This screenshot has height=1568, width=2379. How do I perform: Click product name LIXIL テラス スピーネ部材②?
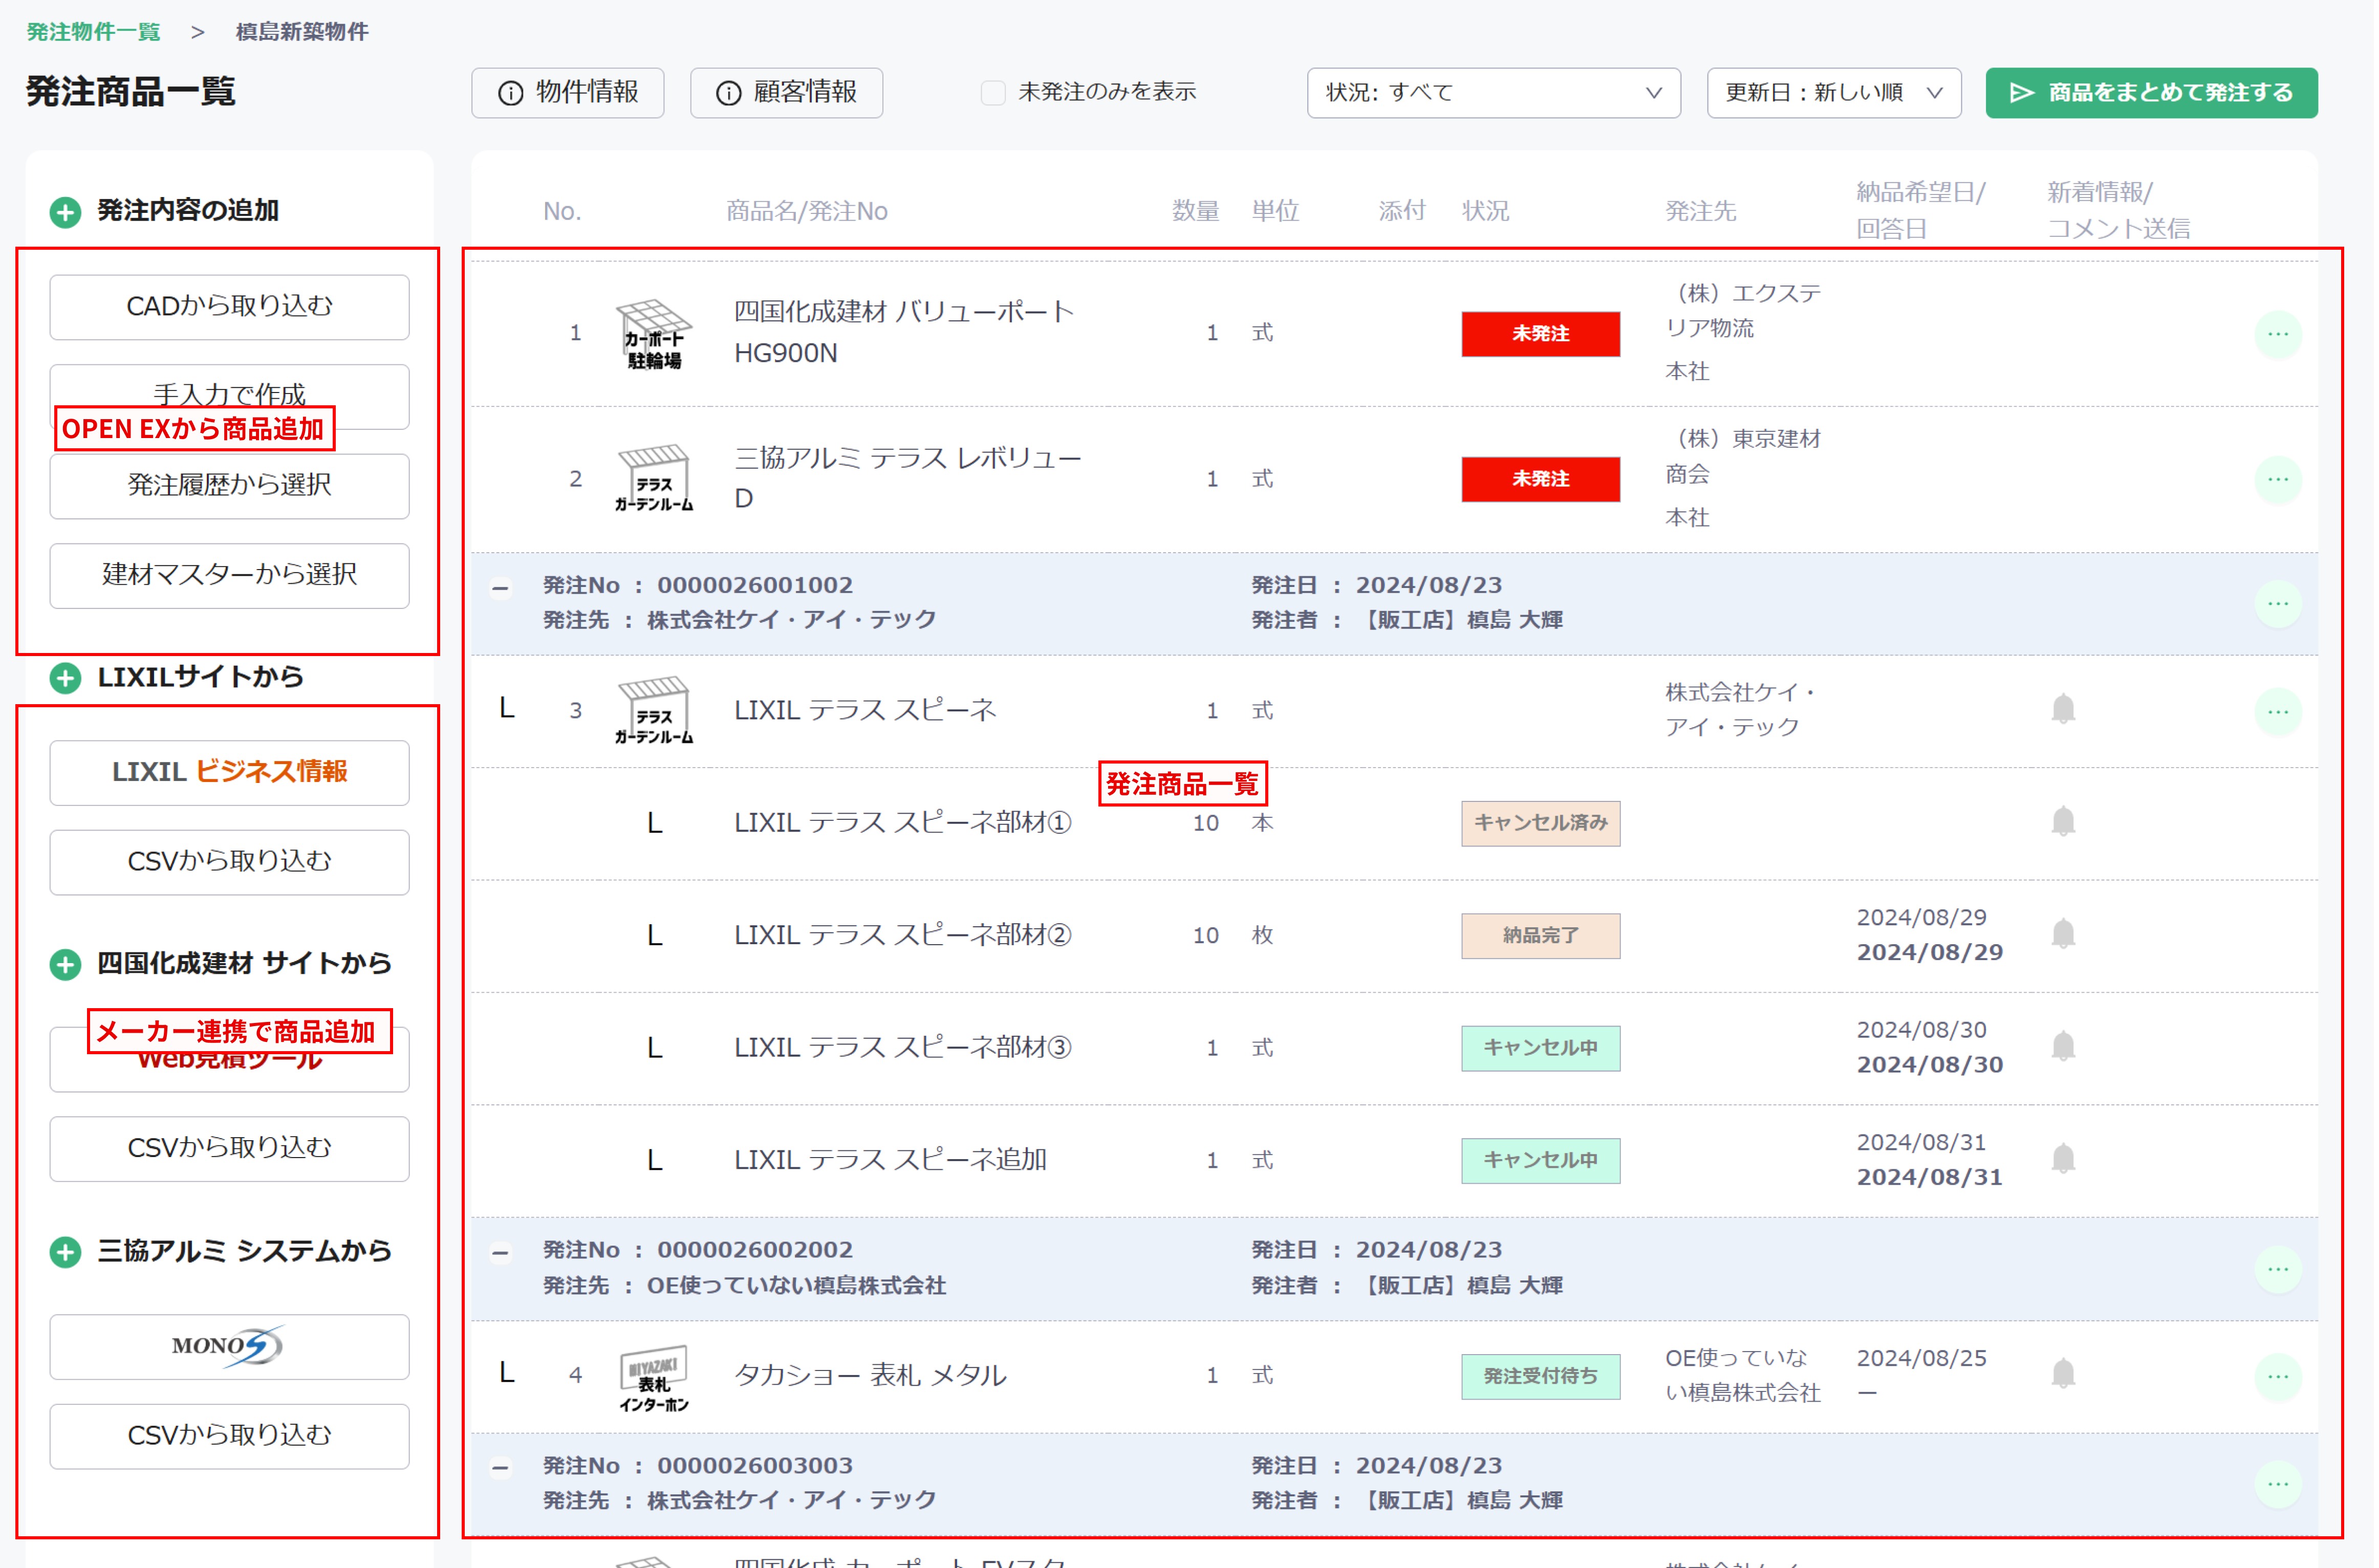tap(902, 935)
